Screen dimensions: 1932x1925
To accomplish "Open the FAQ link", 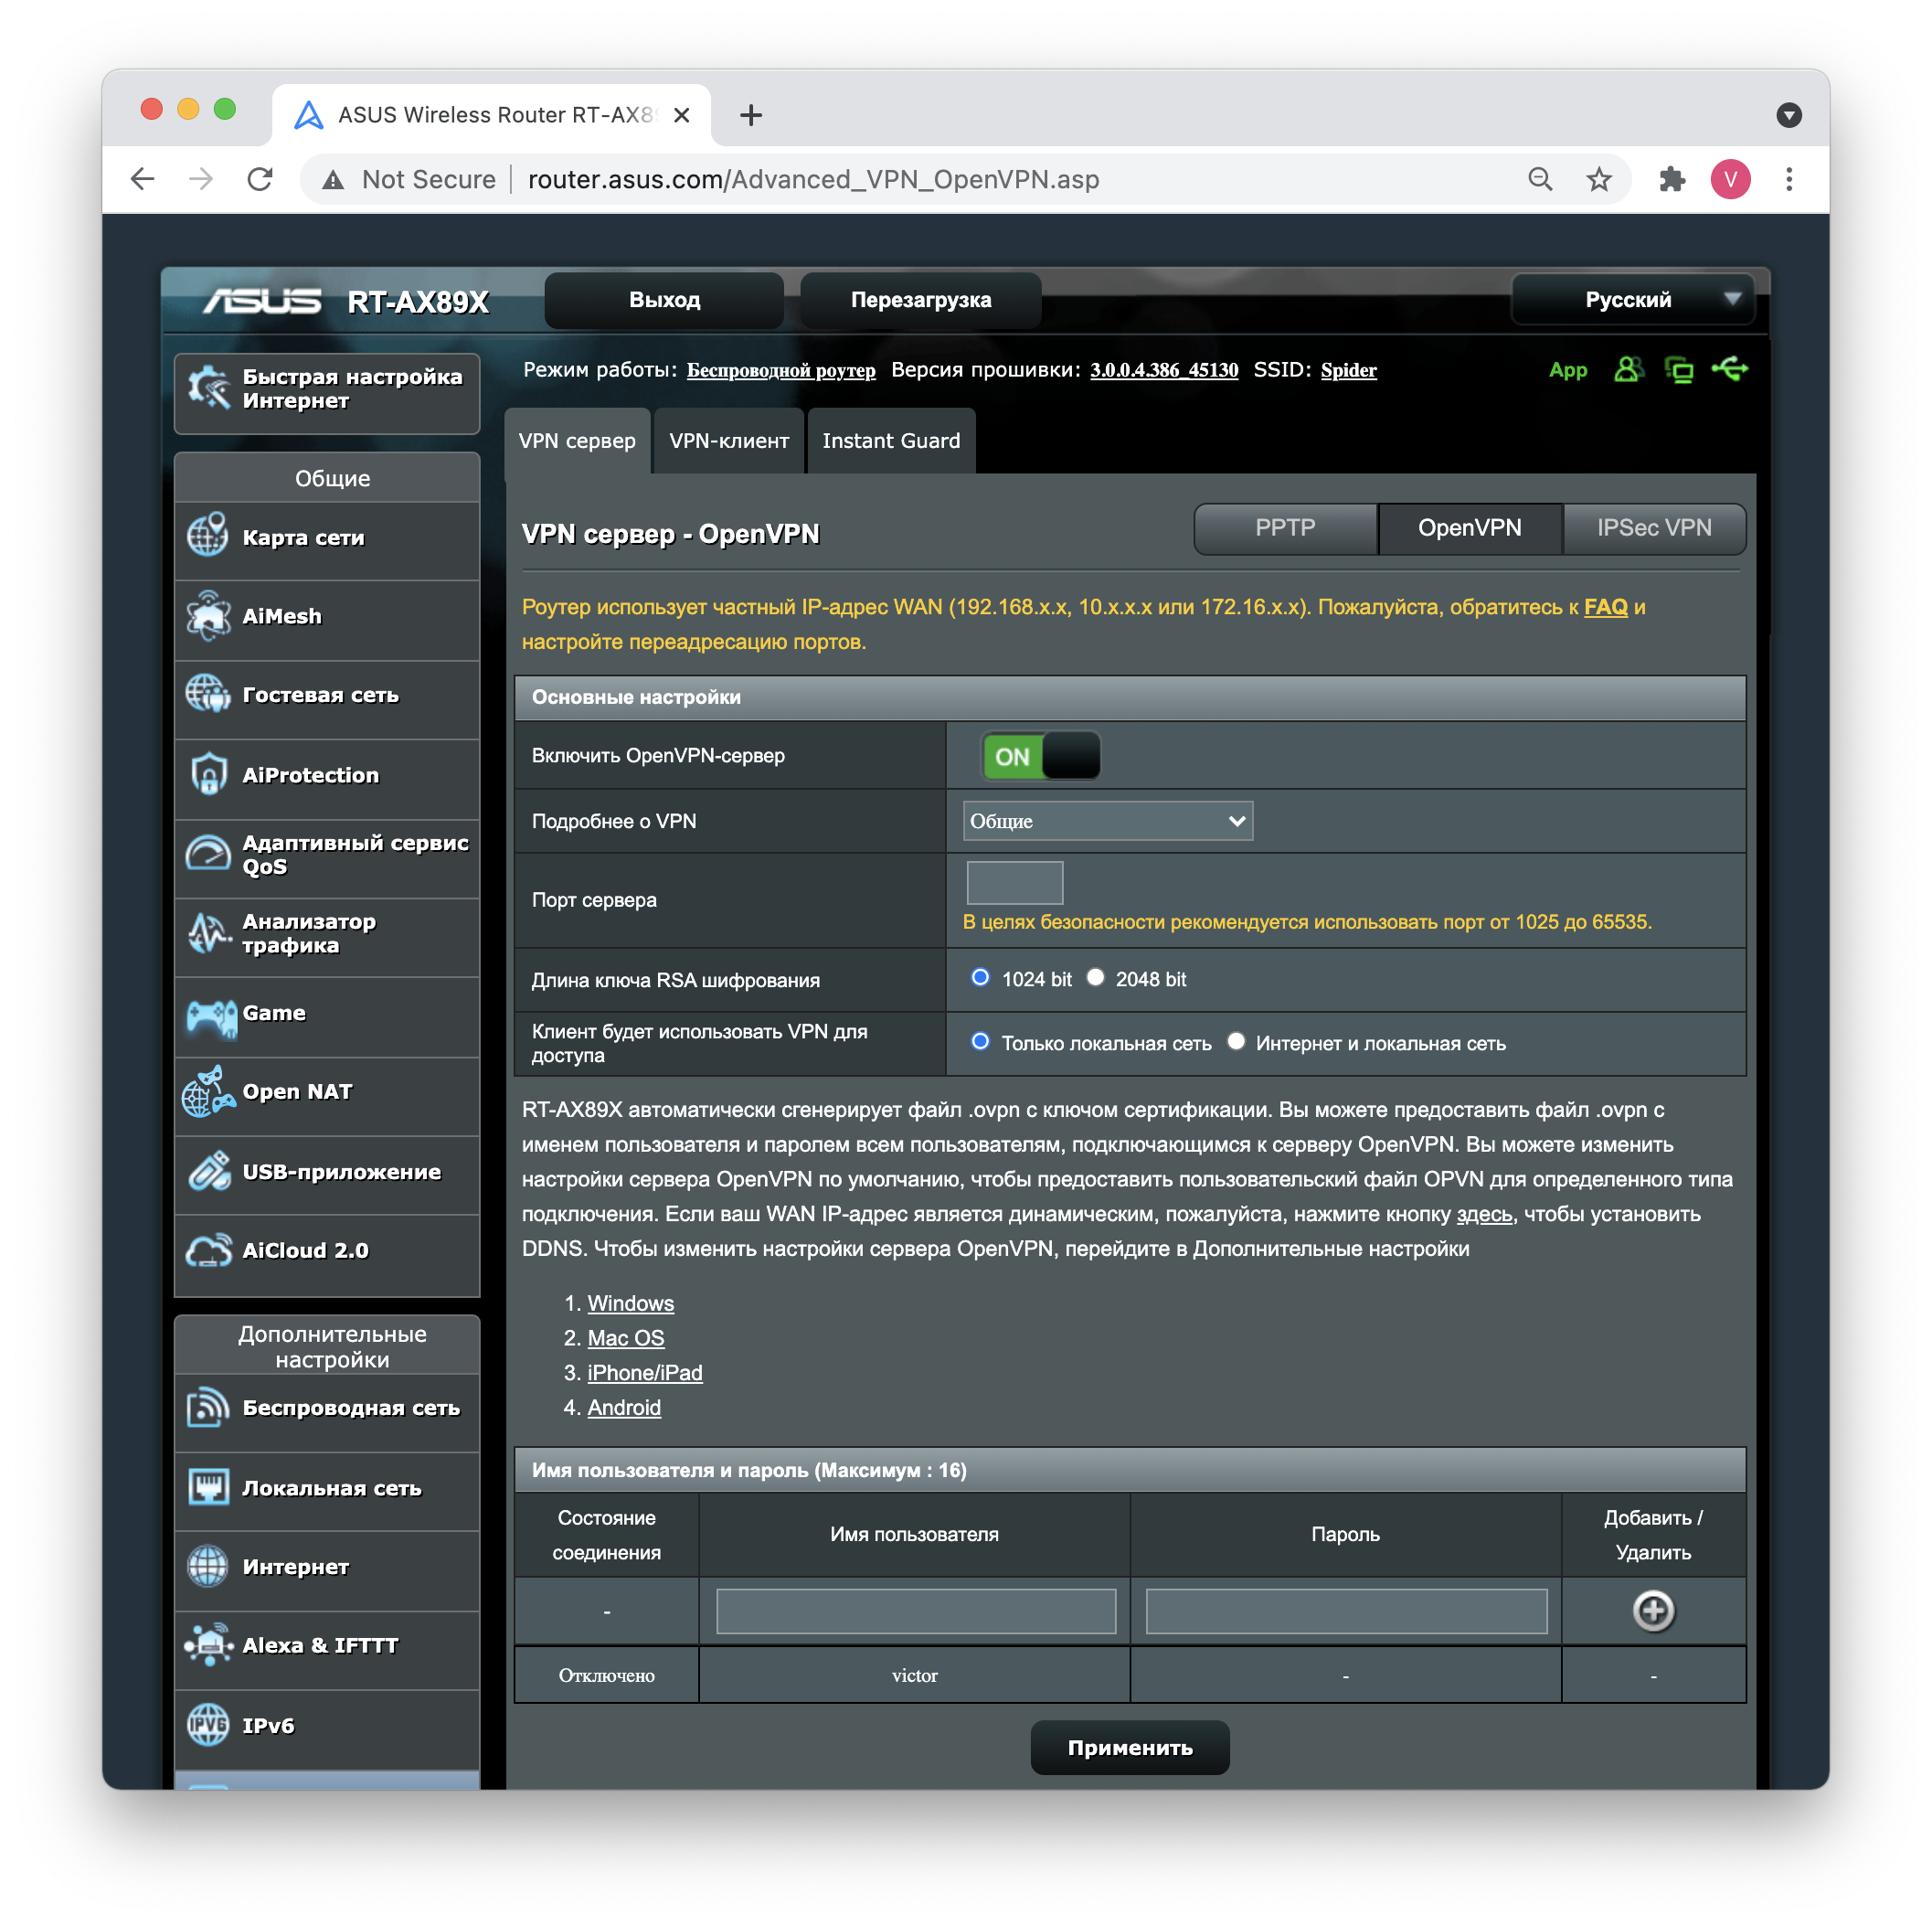I will (1605, 607).
